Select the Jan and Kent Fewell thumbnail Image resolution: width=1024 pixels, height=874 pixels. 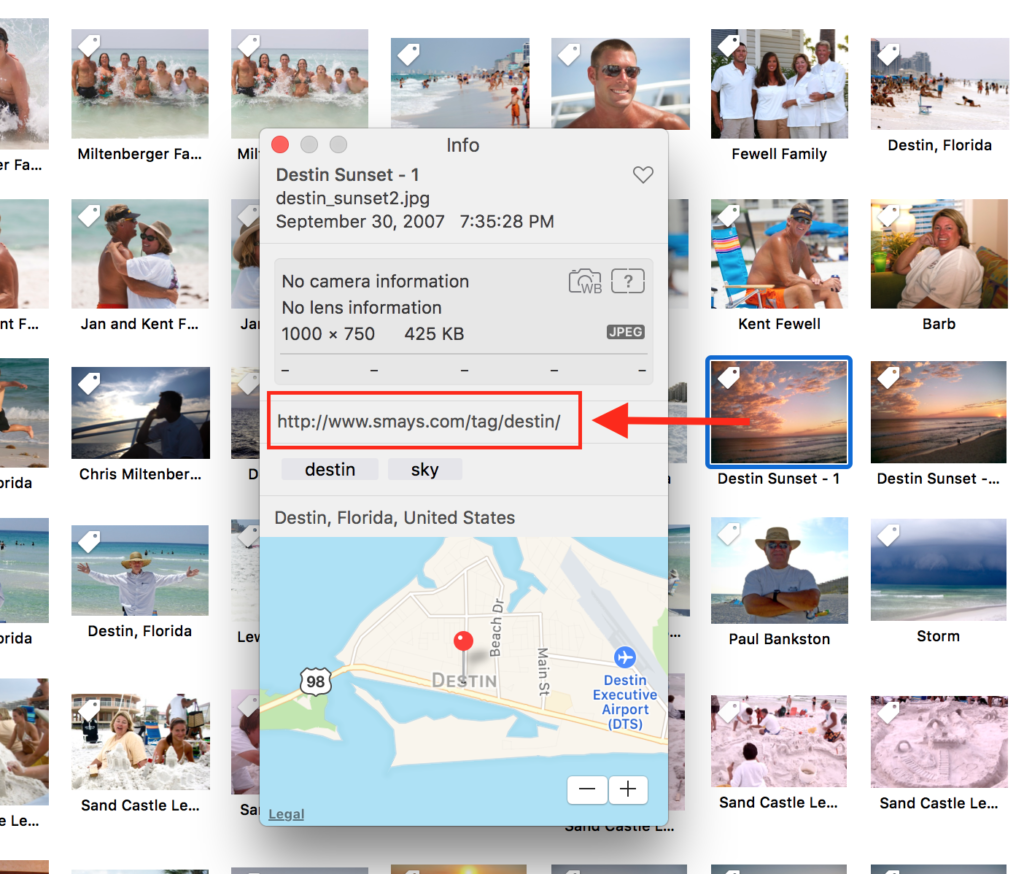point(140,253)
